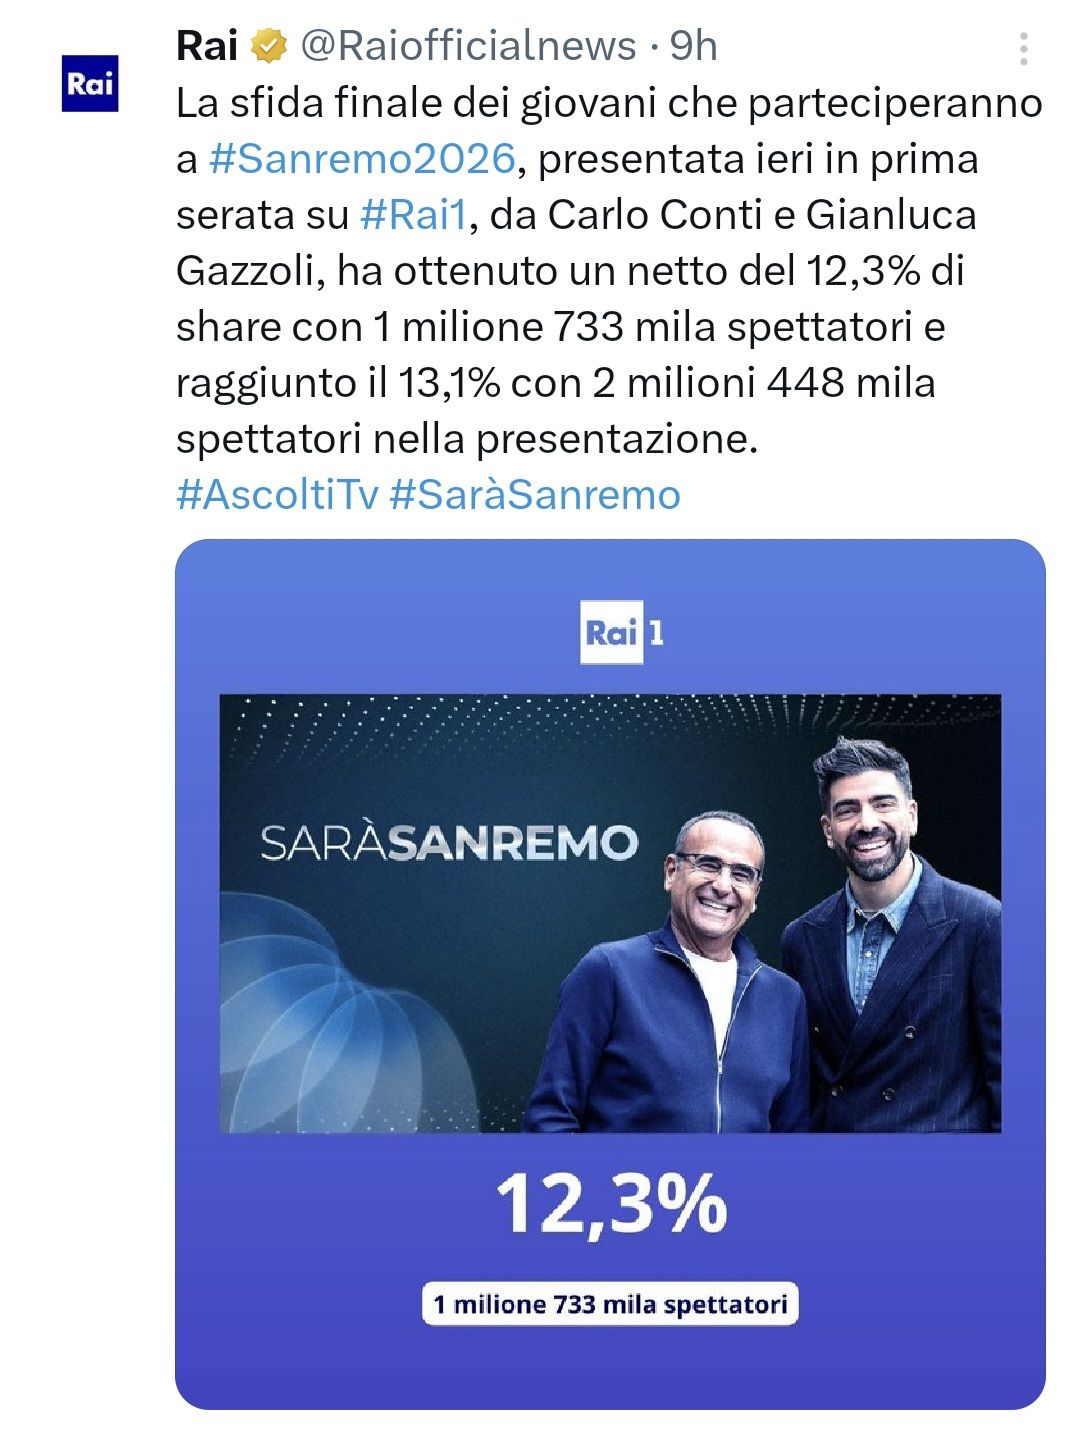Click the 9h timestamp of the tweet

pos(693,46)
